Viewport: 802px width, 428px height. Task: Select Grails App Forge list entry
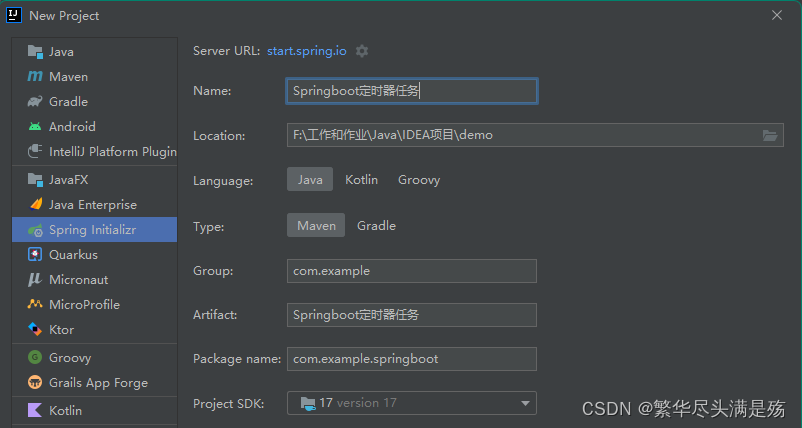tap(95, 382)
